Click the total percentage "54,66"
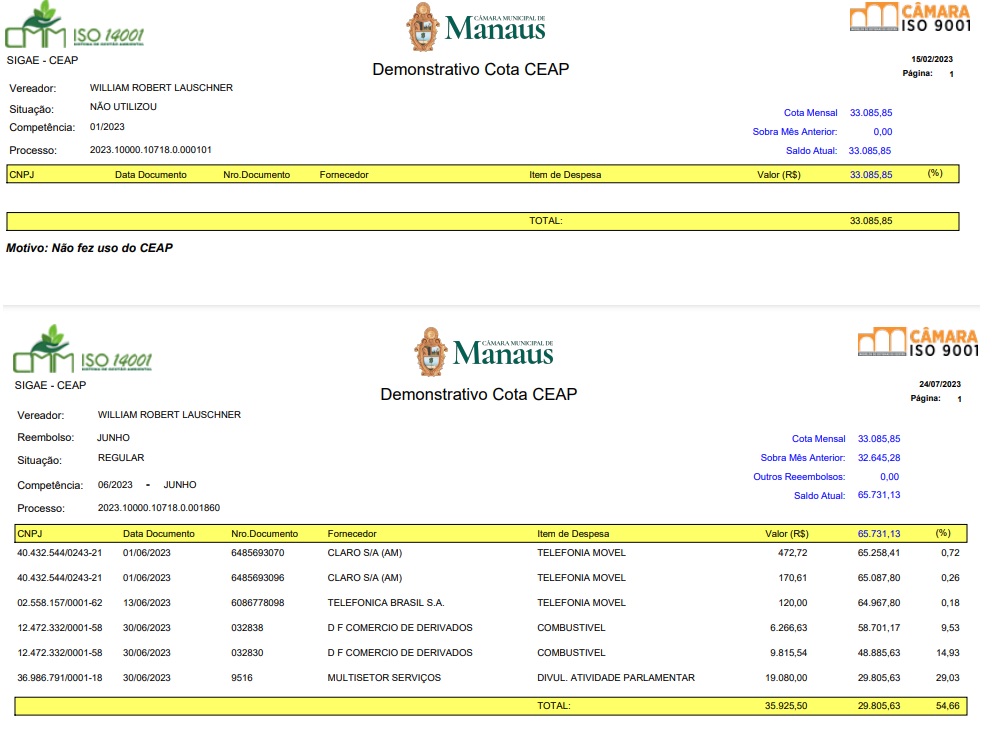Screen dimensions: 995x753 coord(947,705)
